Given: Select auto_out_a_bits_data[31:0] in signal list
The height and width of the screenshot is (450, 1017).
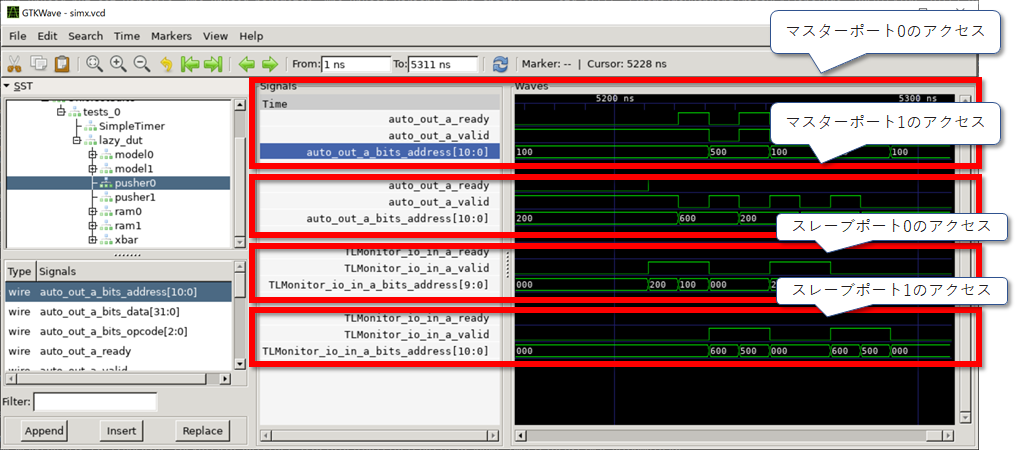Looking at the screenshot, I should [118, 312].
